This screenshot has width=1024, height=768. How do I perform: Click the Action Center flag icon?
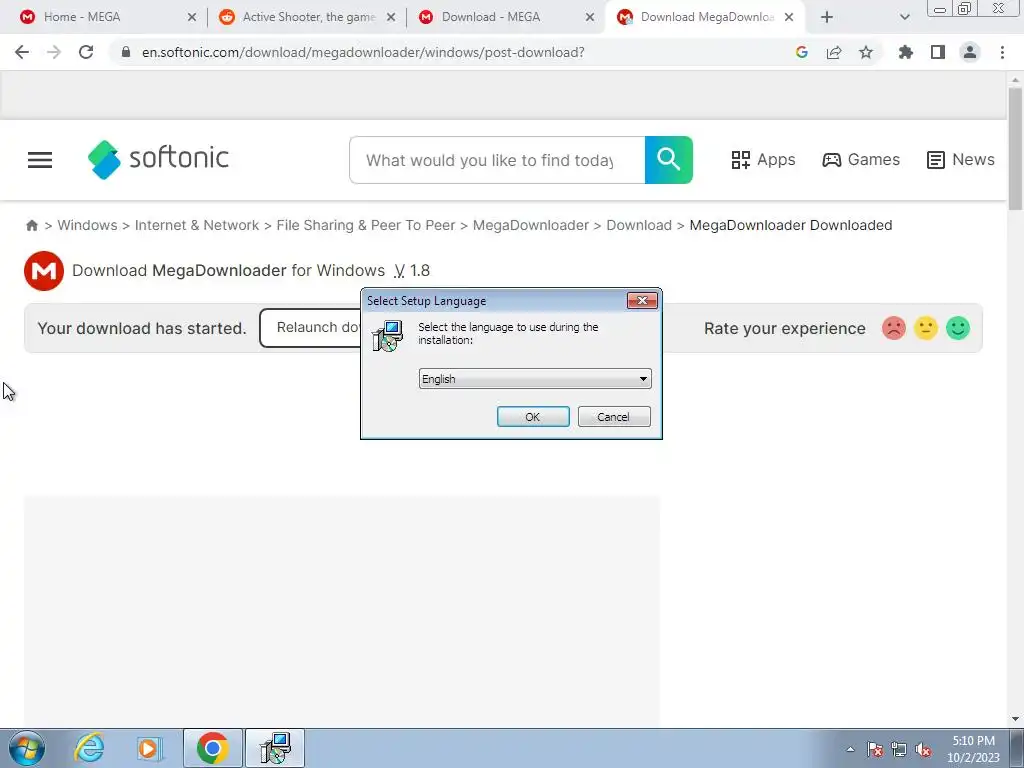[x=874, y=749]
